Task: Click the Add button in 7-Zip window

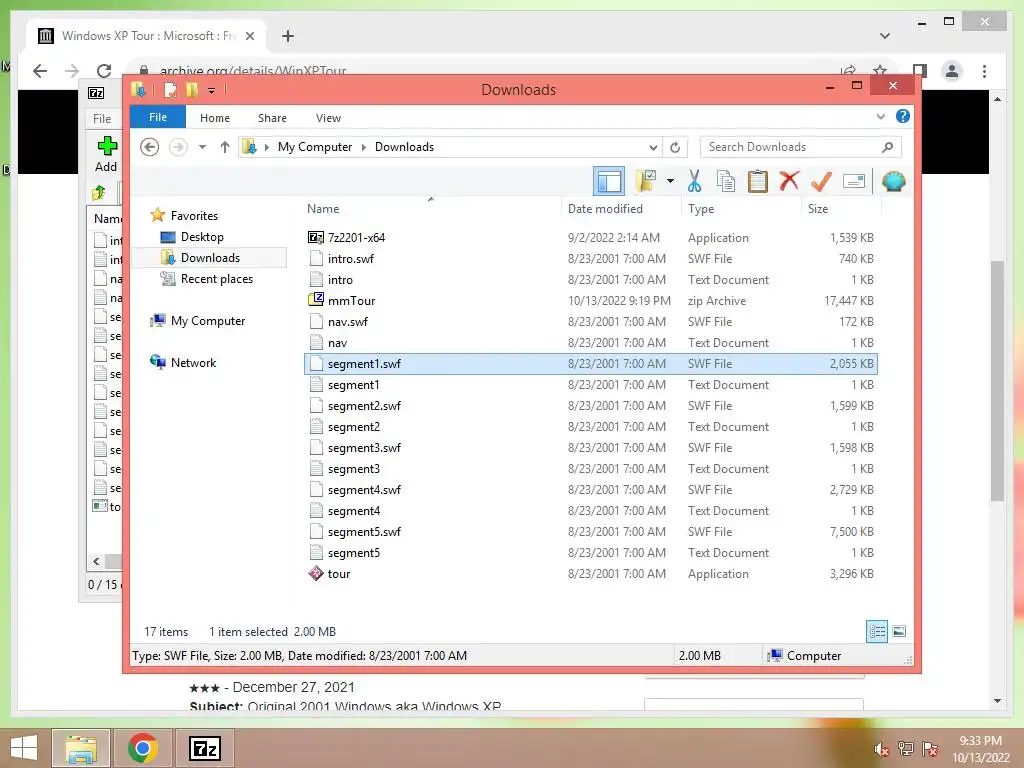Action: point(106,154)
